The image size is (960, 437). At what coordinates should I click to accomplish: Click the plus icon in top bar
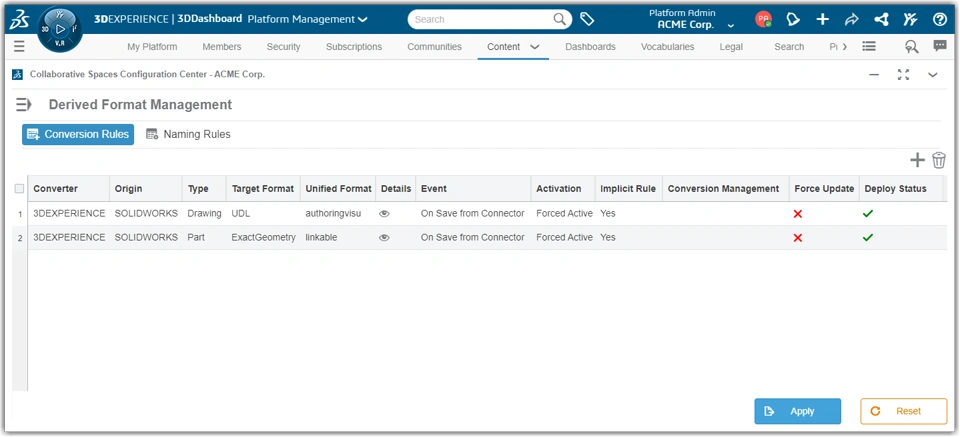(x=822, y=20)
